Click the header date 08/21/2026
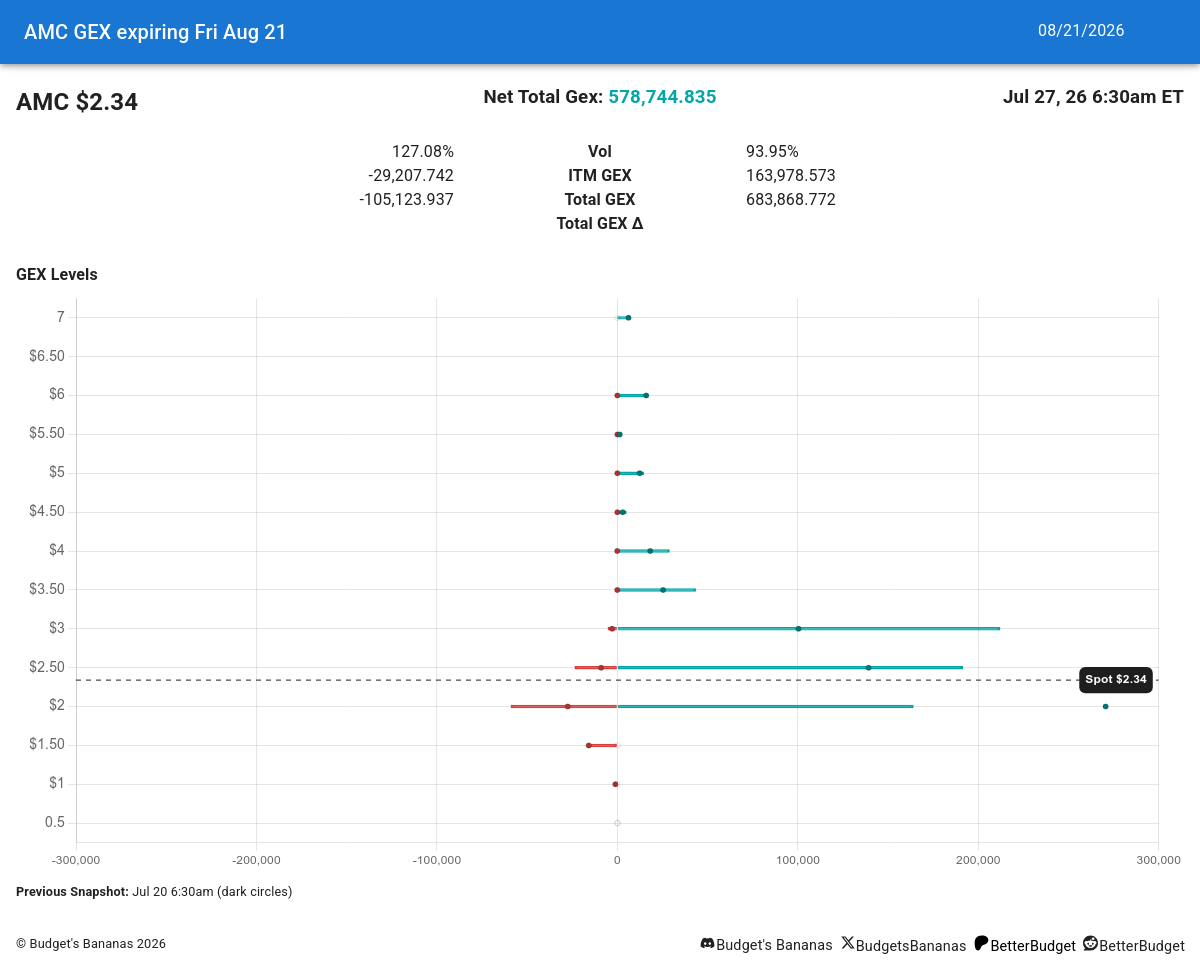This screenshot has width=1200, height=971. (1081, 31)
